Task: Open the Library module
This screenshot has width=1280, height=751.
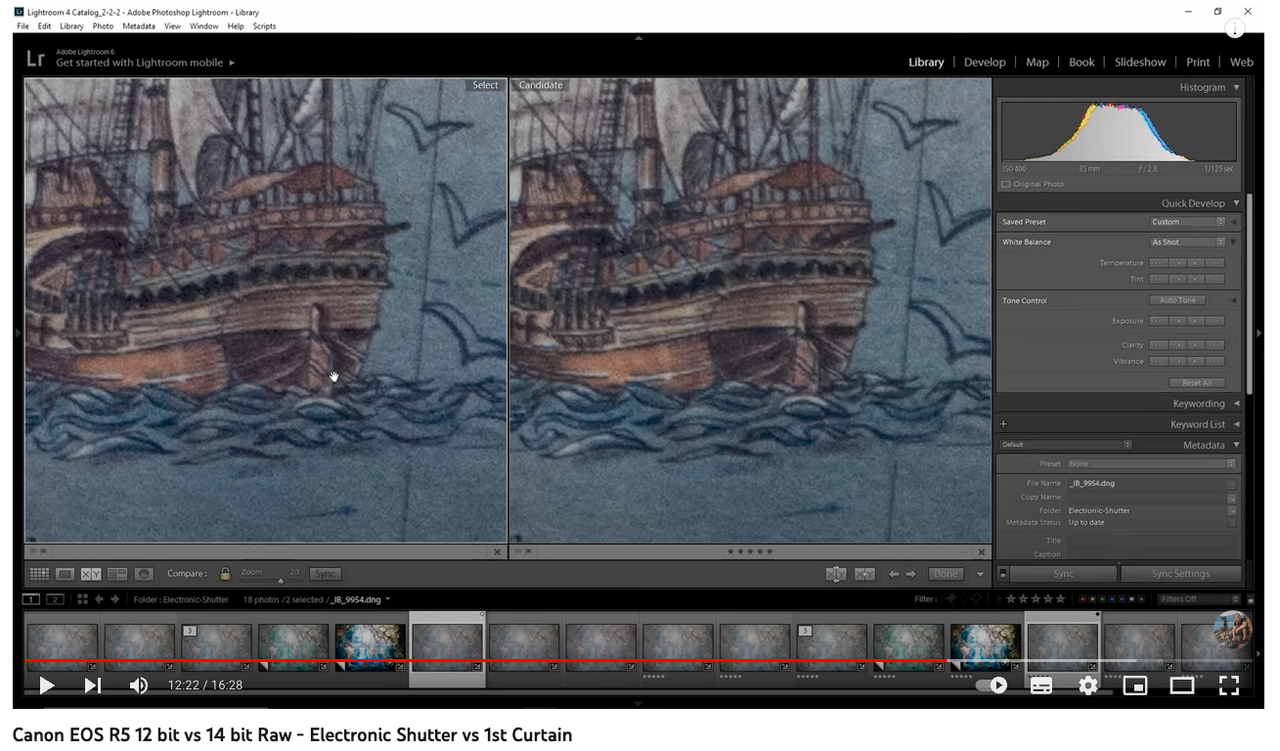Action: (926, 62)
